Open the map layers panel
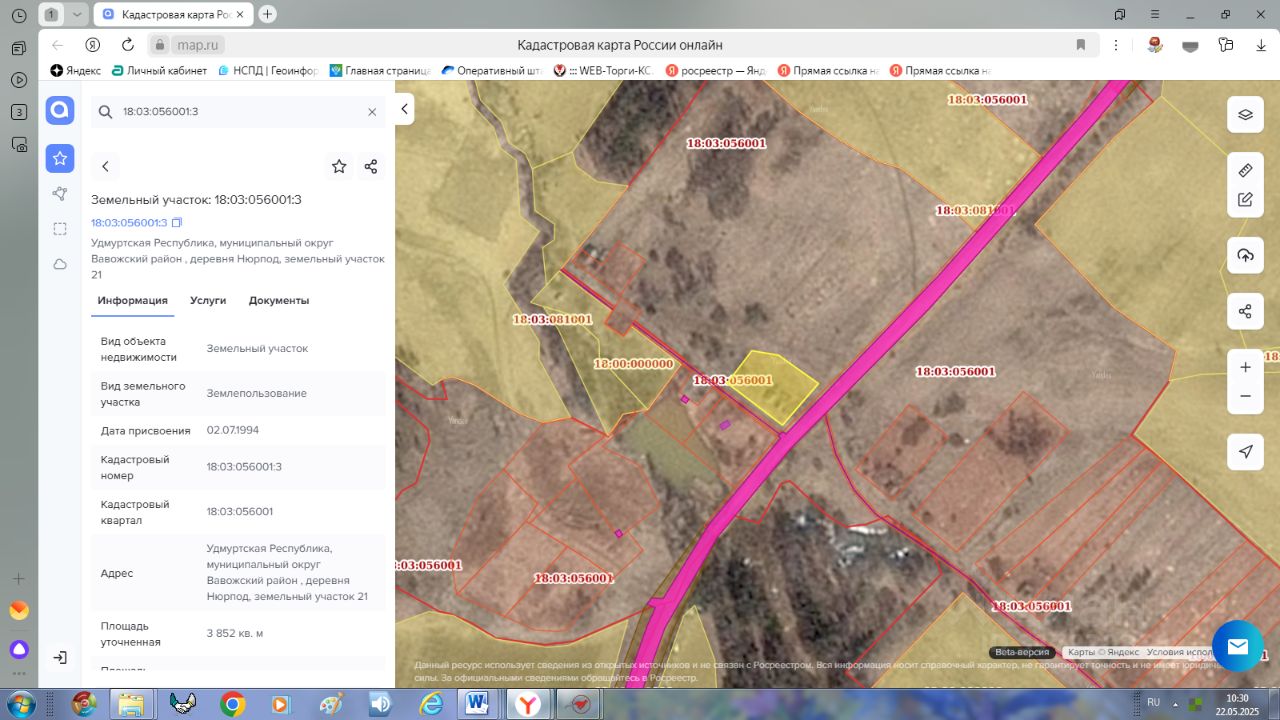Screen dimensions: 1280x720 coord(1245,114)
